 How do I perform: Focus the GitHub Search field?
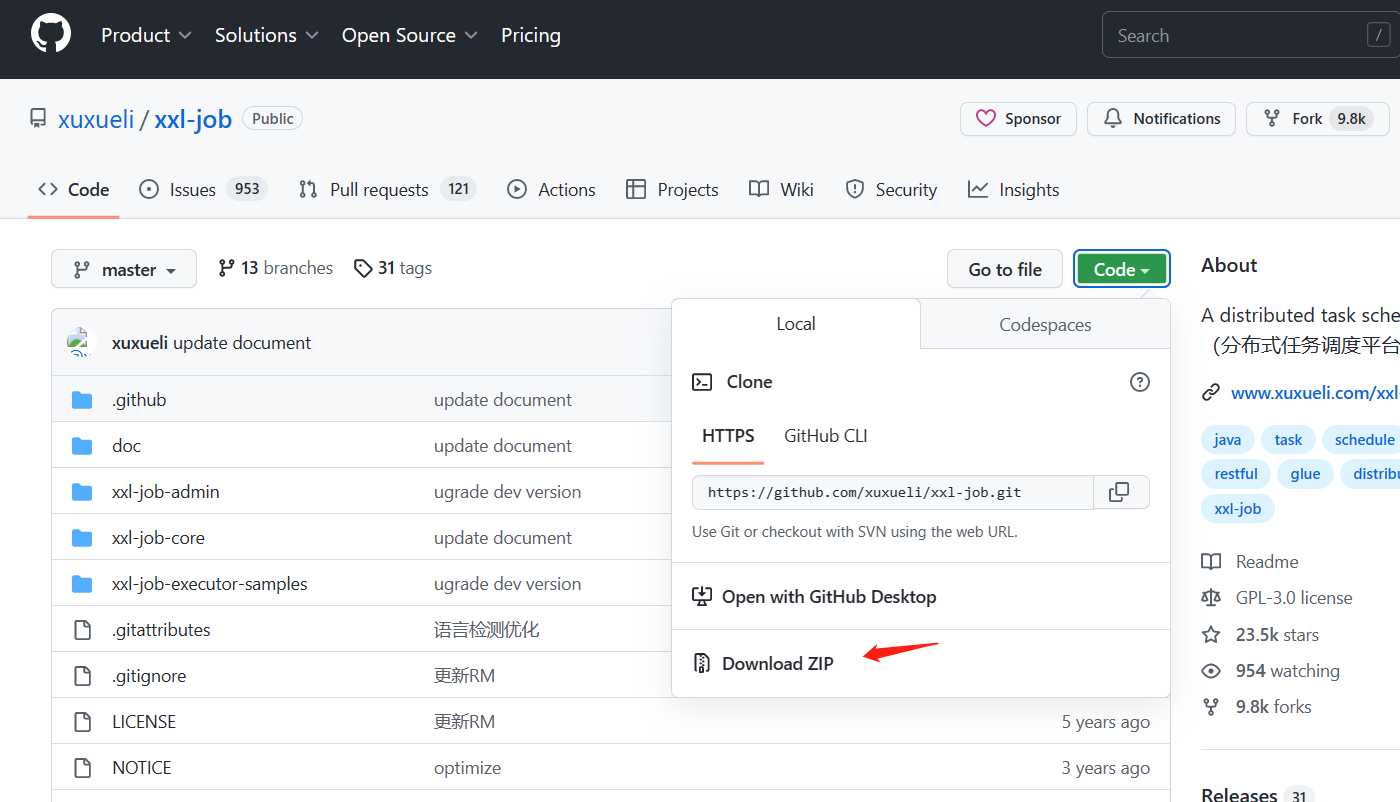point(1250,35)
